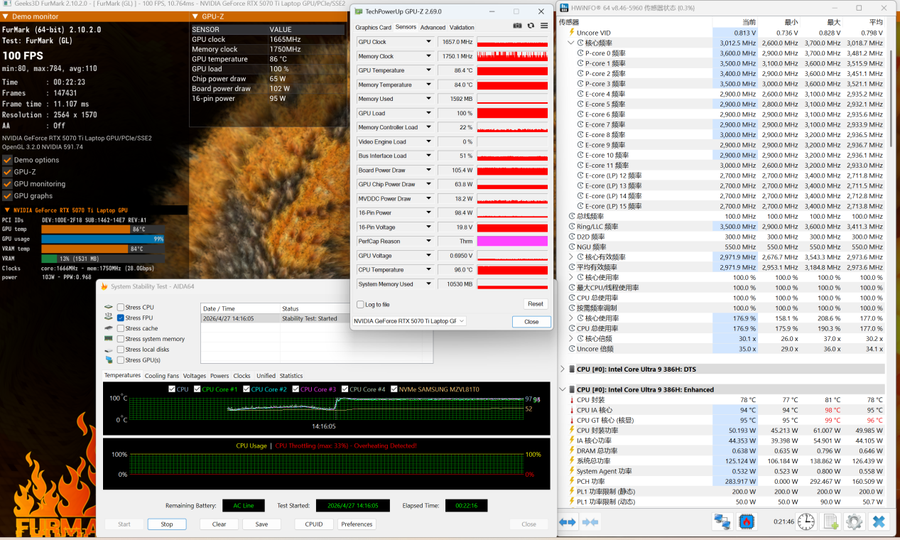Click the FurMark GPU usage blue bar

[103, 239]
